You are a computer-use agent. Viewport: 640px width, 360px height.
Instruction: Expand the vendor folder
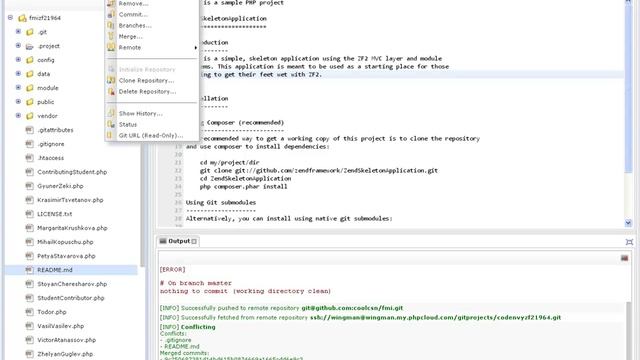point(18,116)
